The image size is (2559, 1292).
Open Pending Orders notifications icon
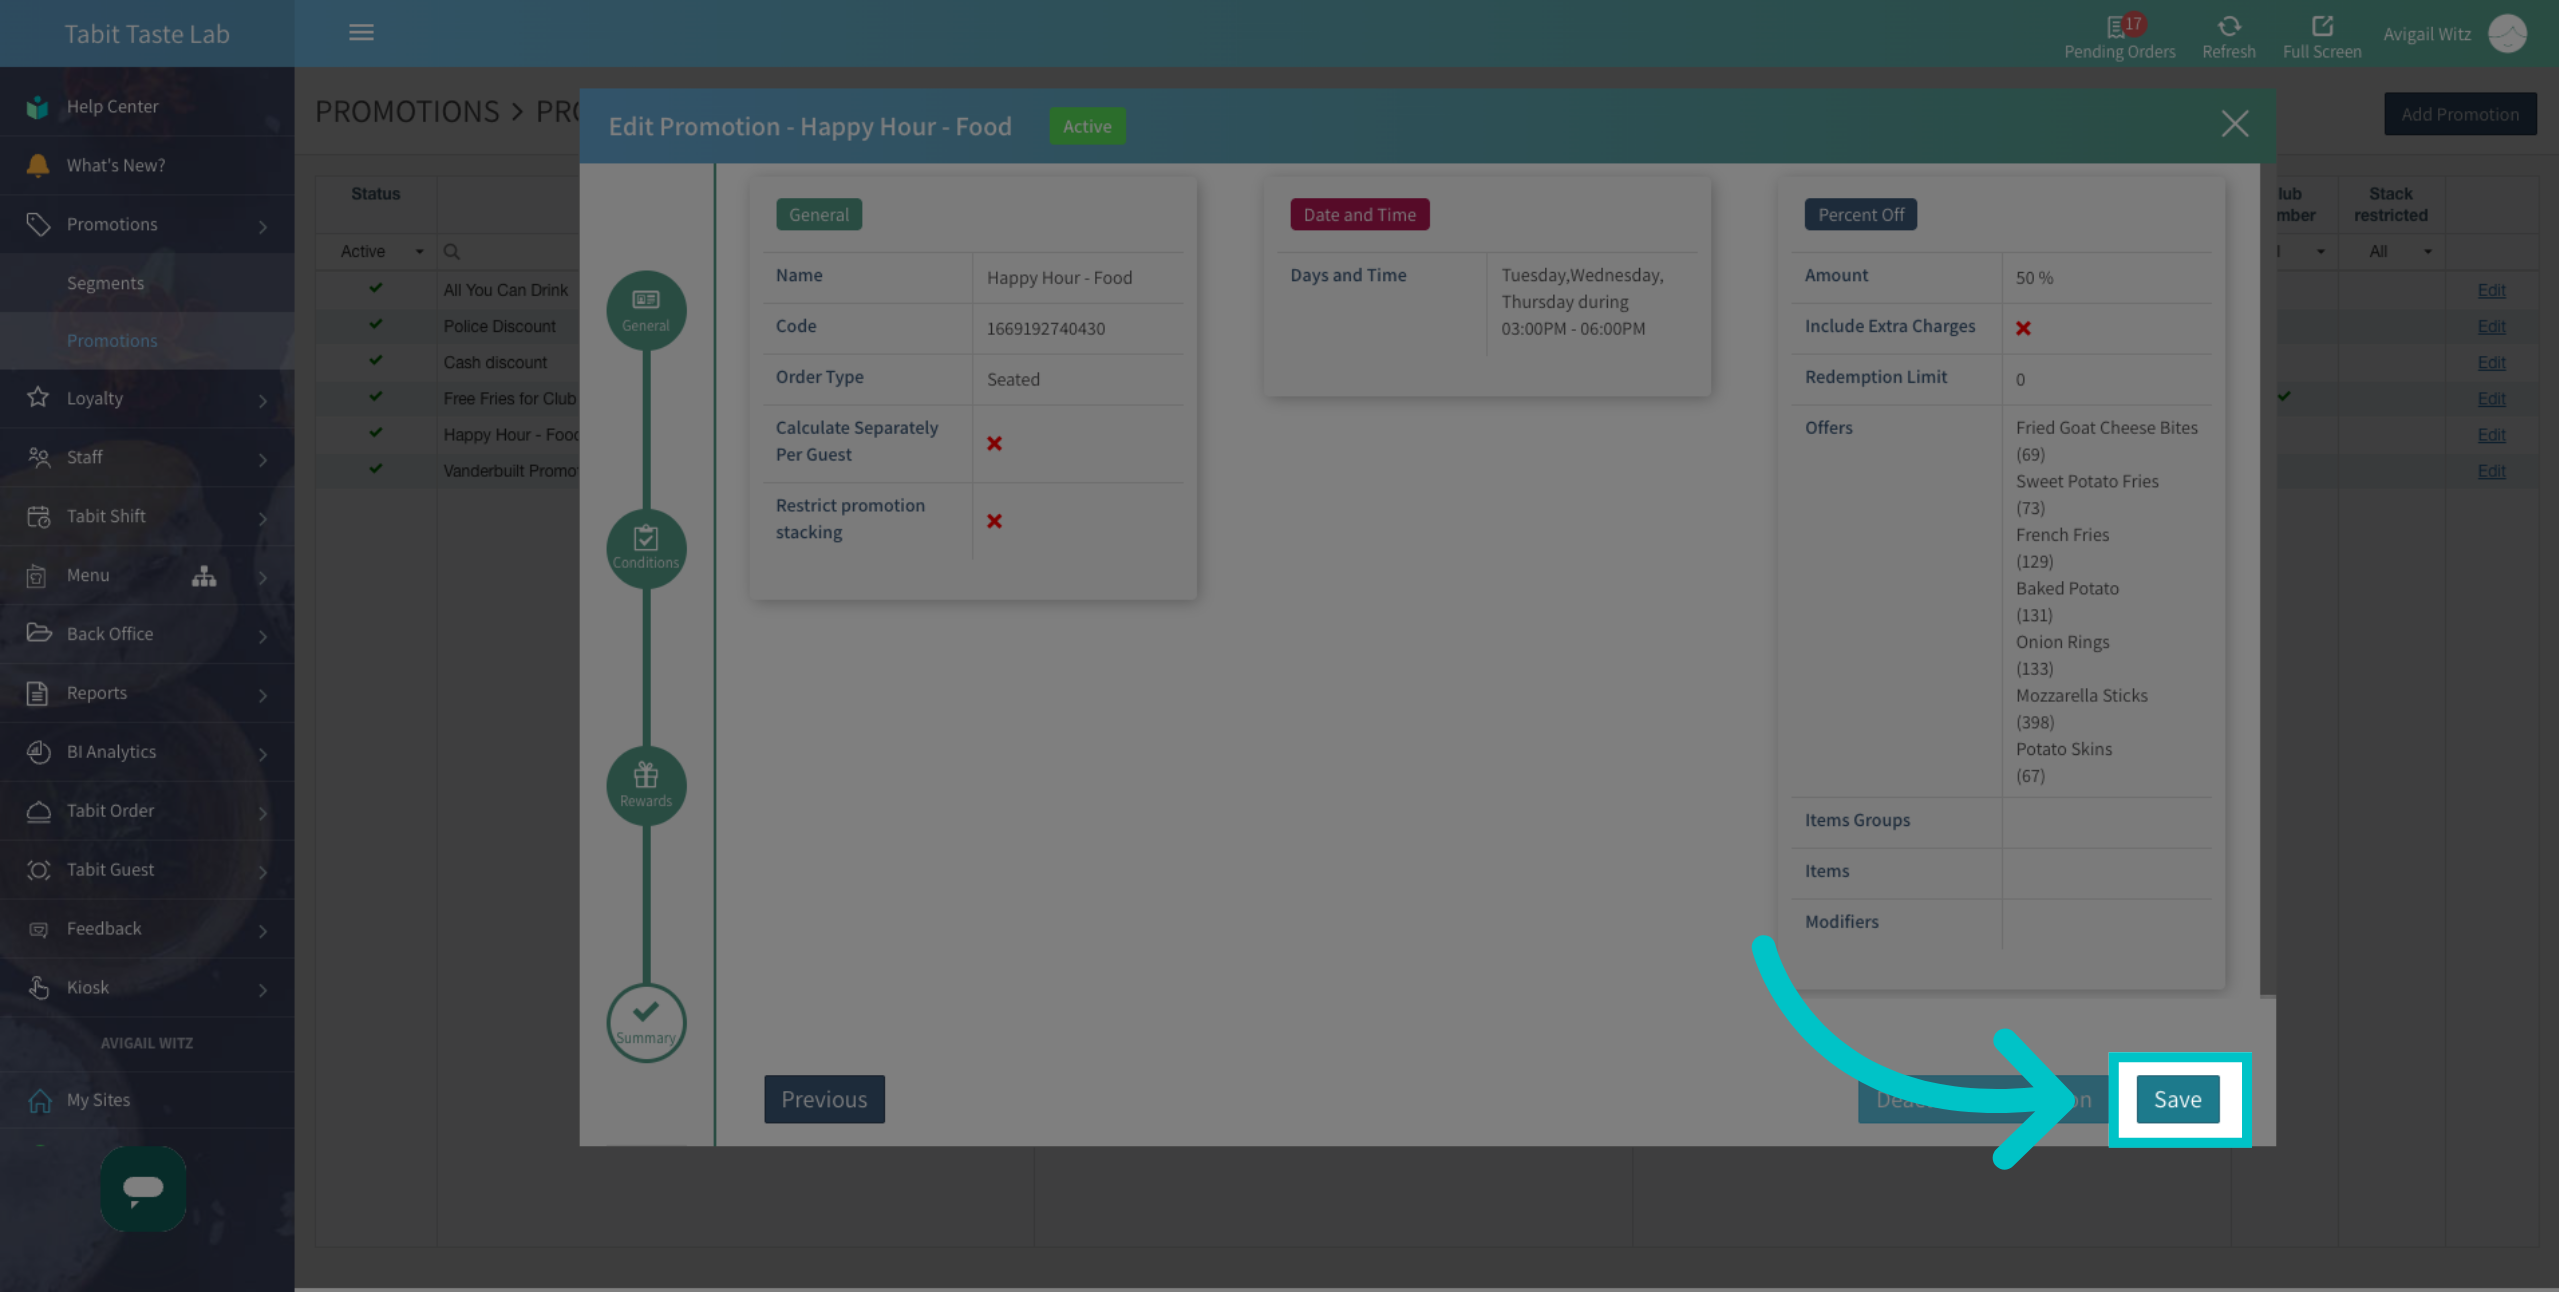tap(2120, 36)
